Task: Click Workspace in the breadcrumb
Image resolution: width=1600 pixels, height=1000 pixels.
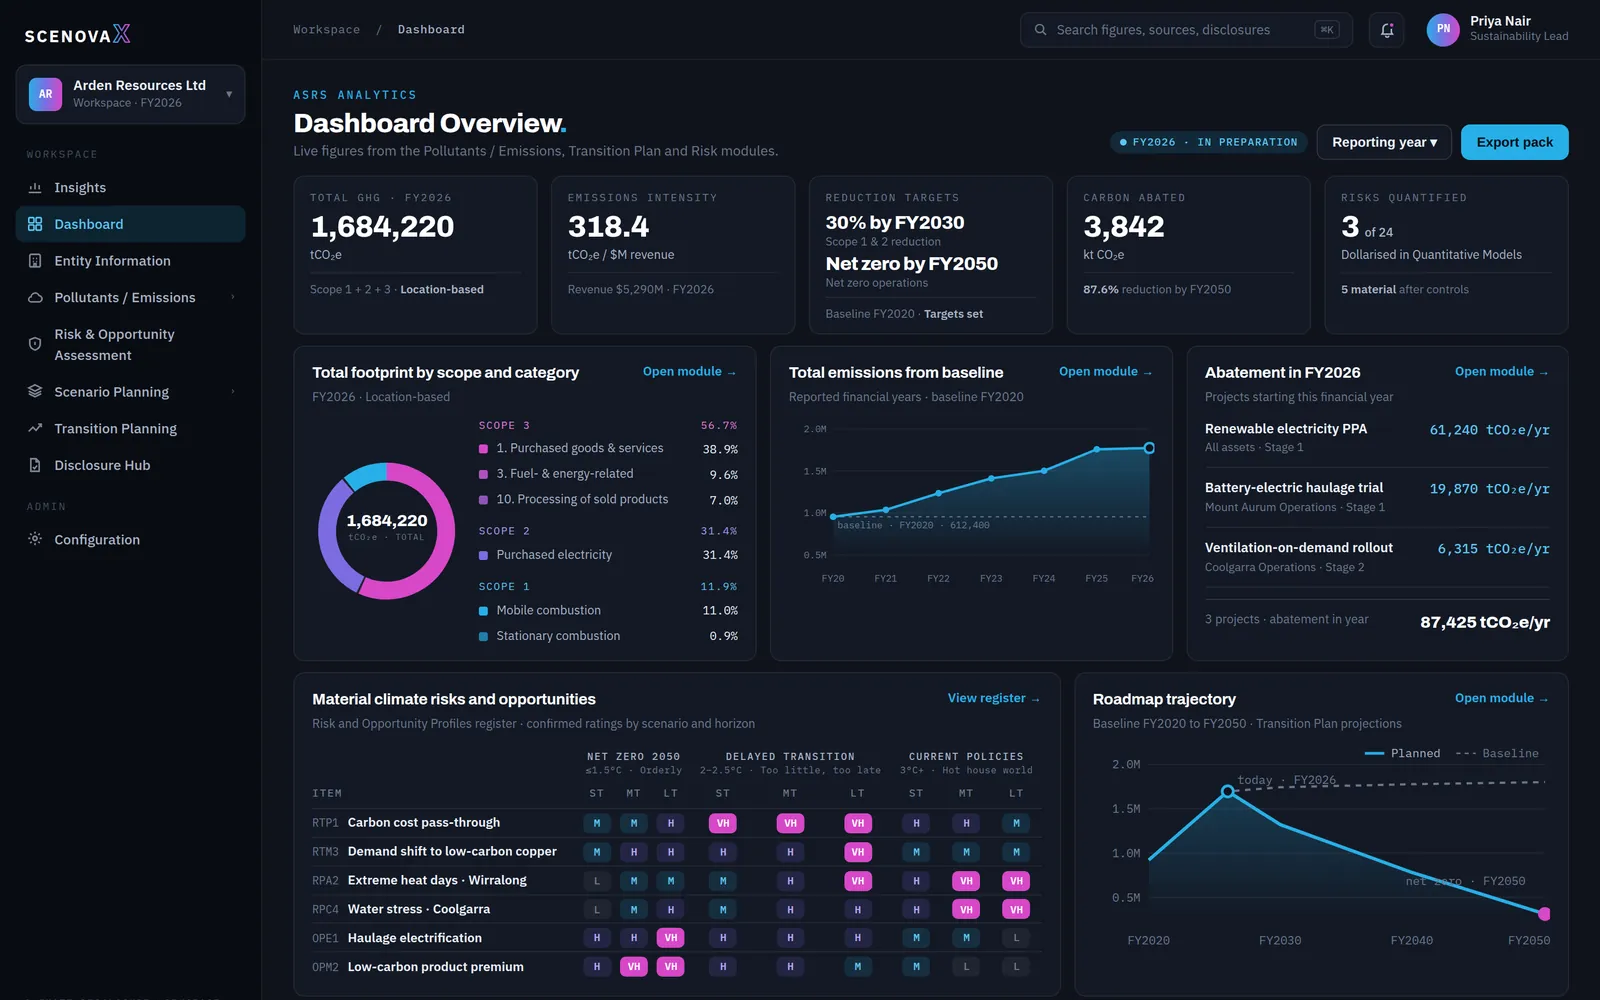Action: coord(326,30)
